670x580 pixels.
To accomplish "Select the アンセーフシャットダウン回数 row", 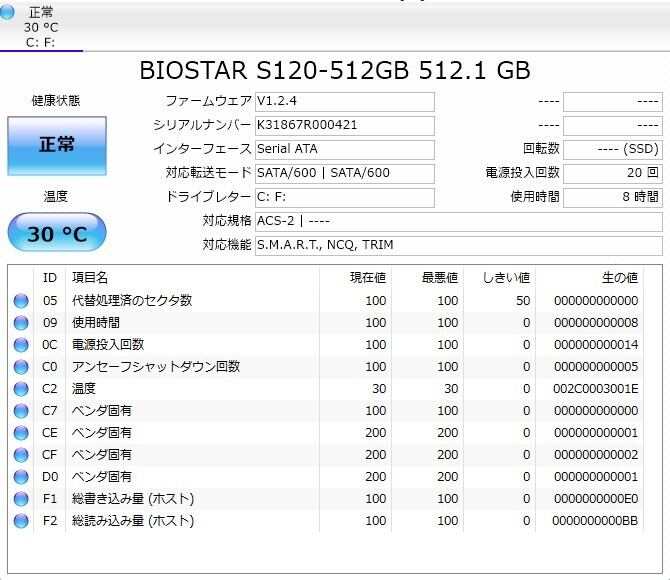I will point(326,367).
